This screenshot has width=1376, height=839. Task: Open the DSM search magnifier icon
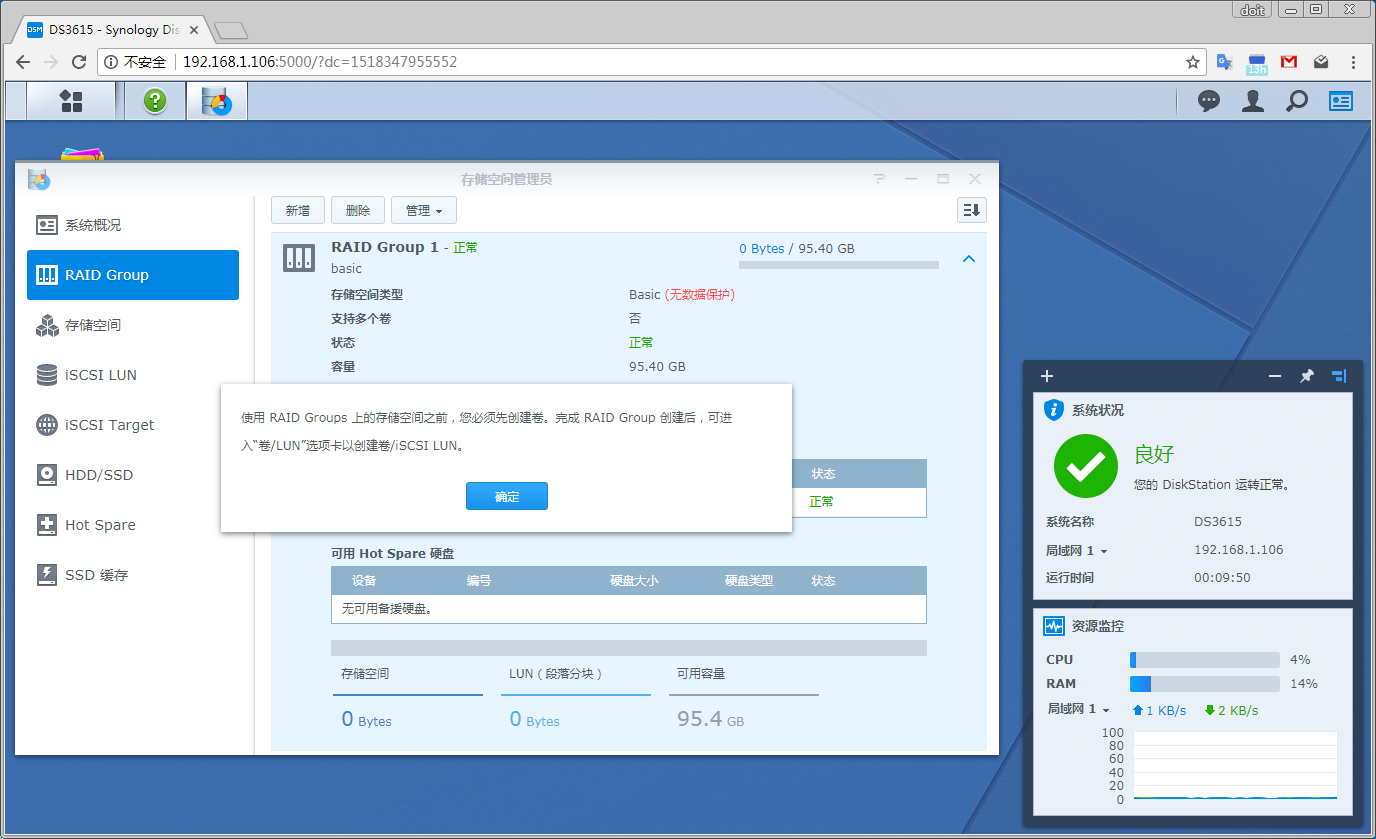click(x=1297, y=101)
